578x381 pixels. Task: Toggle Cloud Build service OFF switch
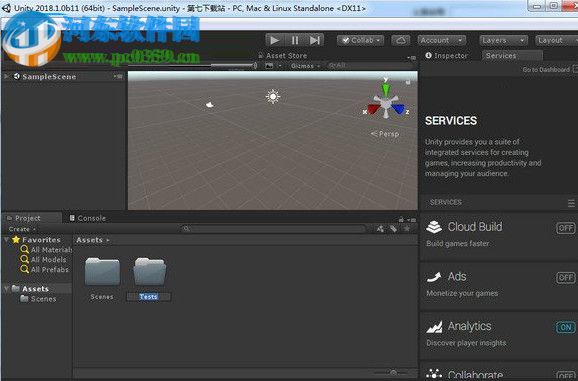(565, 228)
